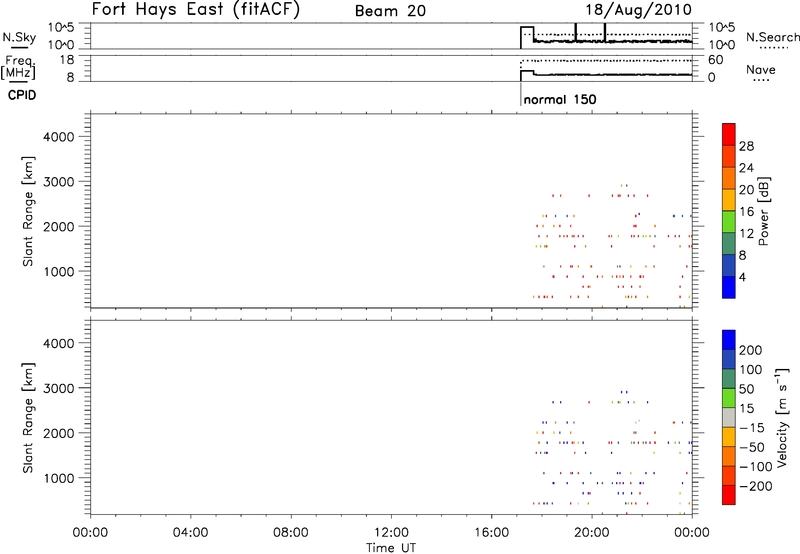Click the '60' tick right of frequency panel

click(x=715, y=60)
